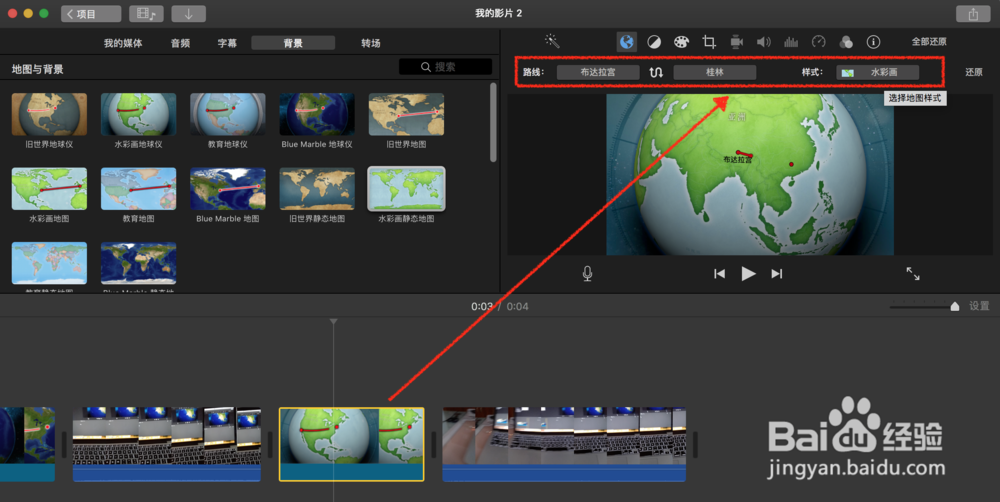Select Blue Marble 地球仪 thumbnail
The height and width of the screenshot is (502, 1000).
[x=317, y=114]
